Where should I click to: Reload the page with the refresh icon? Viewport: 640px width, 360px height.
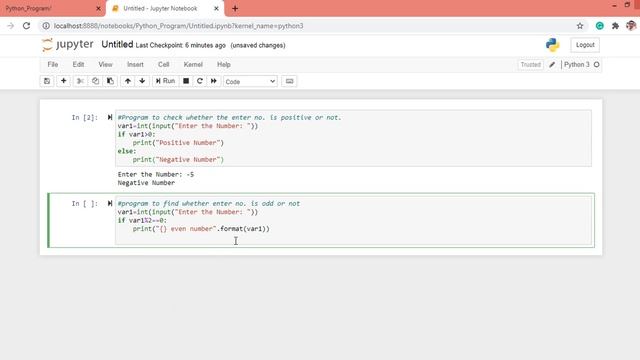tap(27, 26)
